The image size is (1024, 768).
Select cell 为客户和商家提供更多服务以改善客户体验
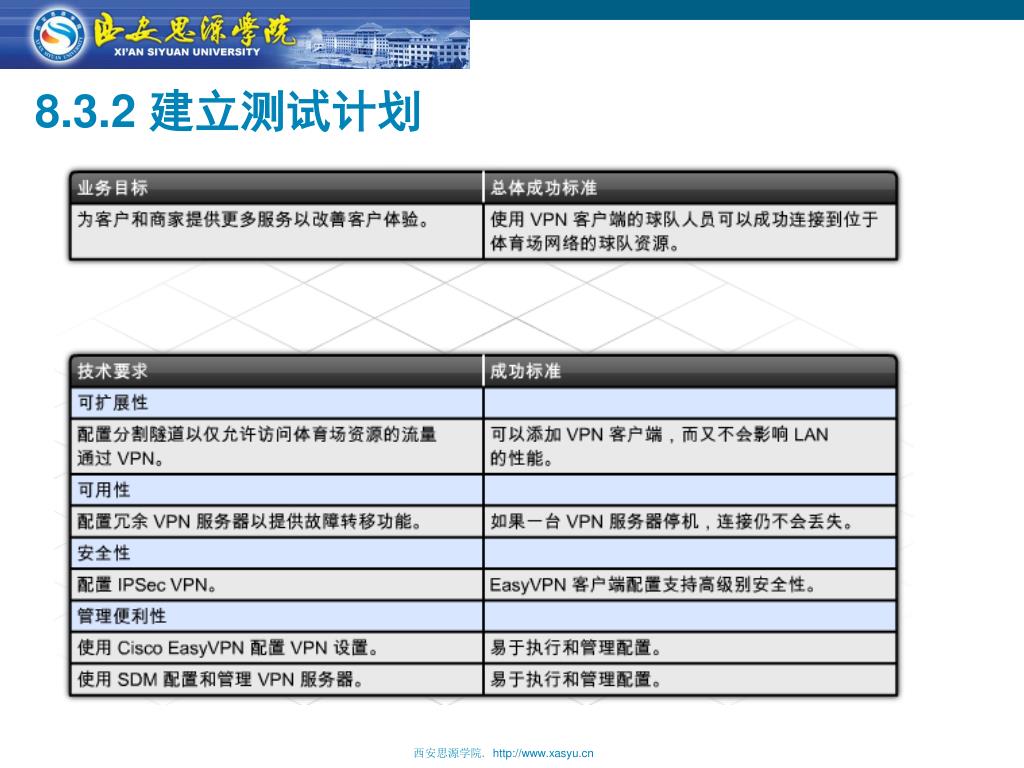point(277,231)
